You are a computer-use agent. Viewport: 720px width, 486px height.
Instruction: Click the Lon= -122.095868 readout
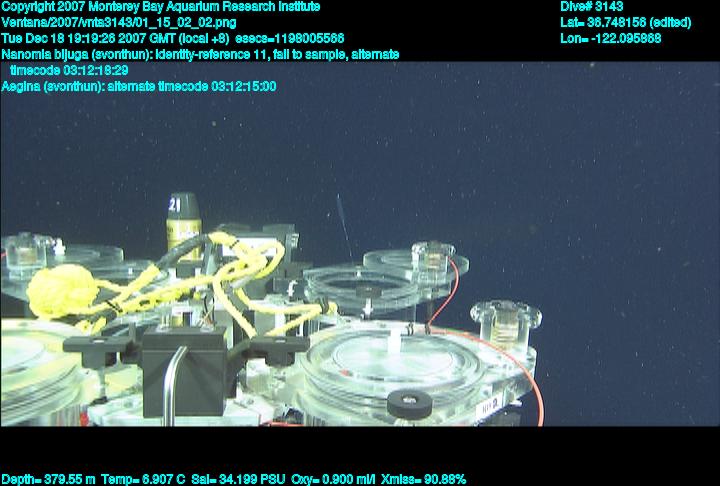[611, 38]
